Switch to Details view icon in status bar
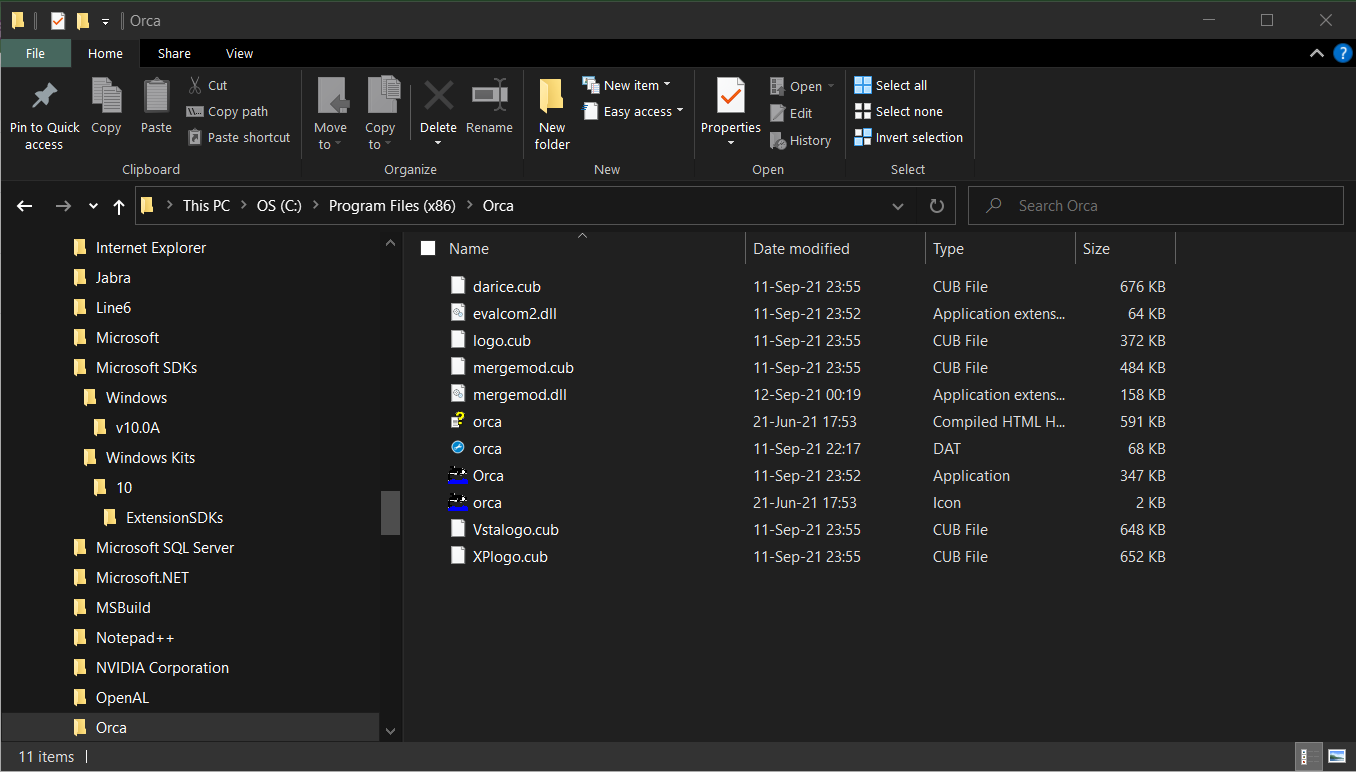This screenshot has height=772, width=1356. [1305, 756]
